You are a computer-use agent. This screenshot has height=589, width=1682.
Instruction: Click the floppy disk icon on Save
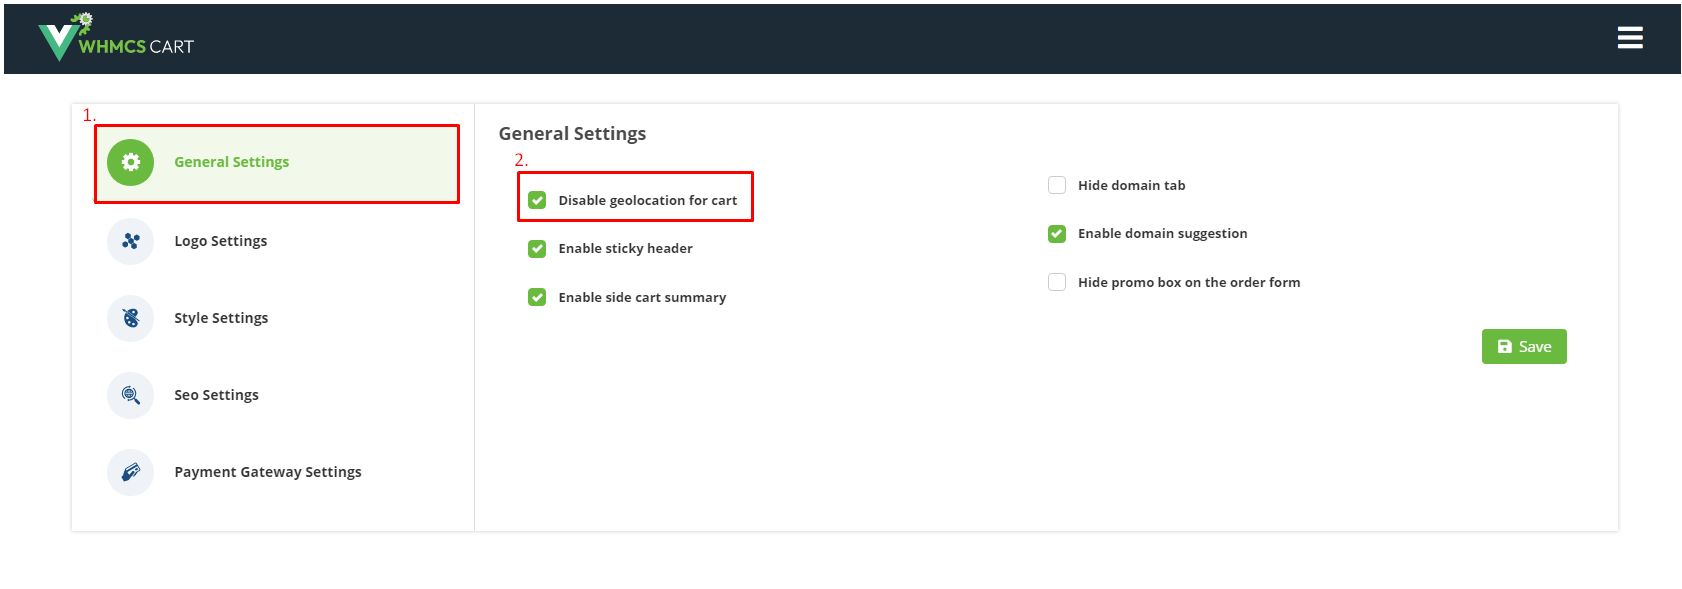coord(1505,347)
